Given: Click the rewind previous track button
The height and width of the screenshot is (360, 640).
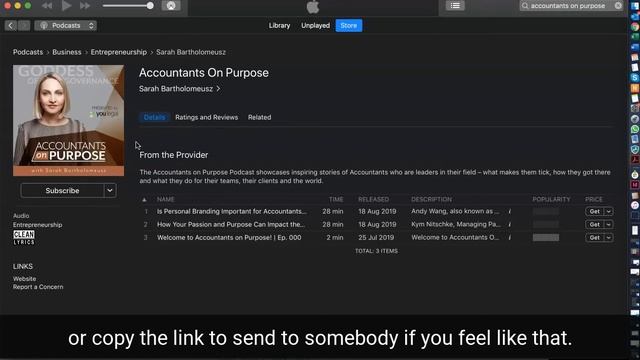Looking at the screenshot, I should pos(47,6).
